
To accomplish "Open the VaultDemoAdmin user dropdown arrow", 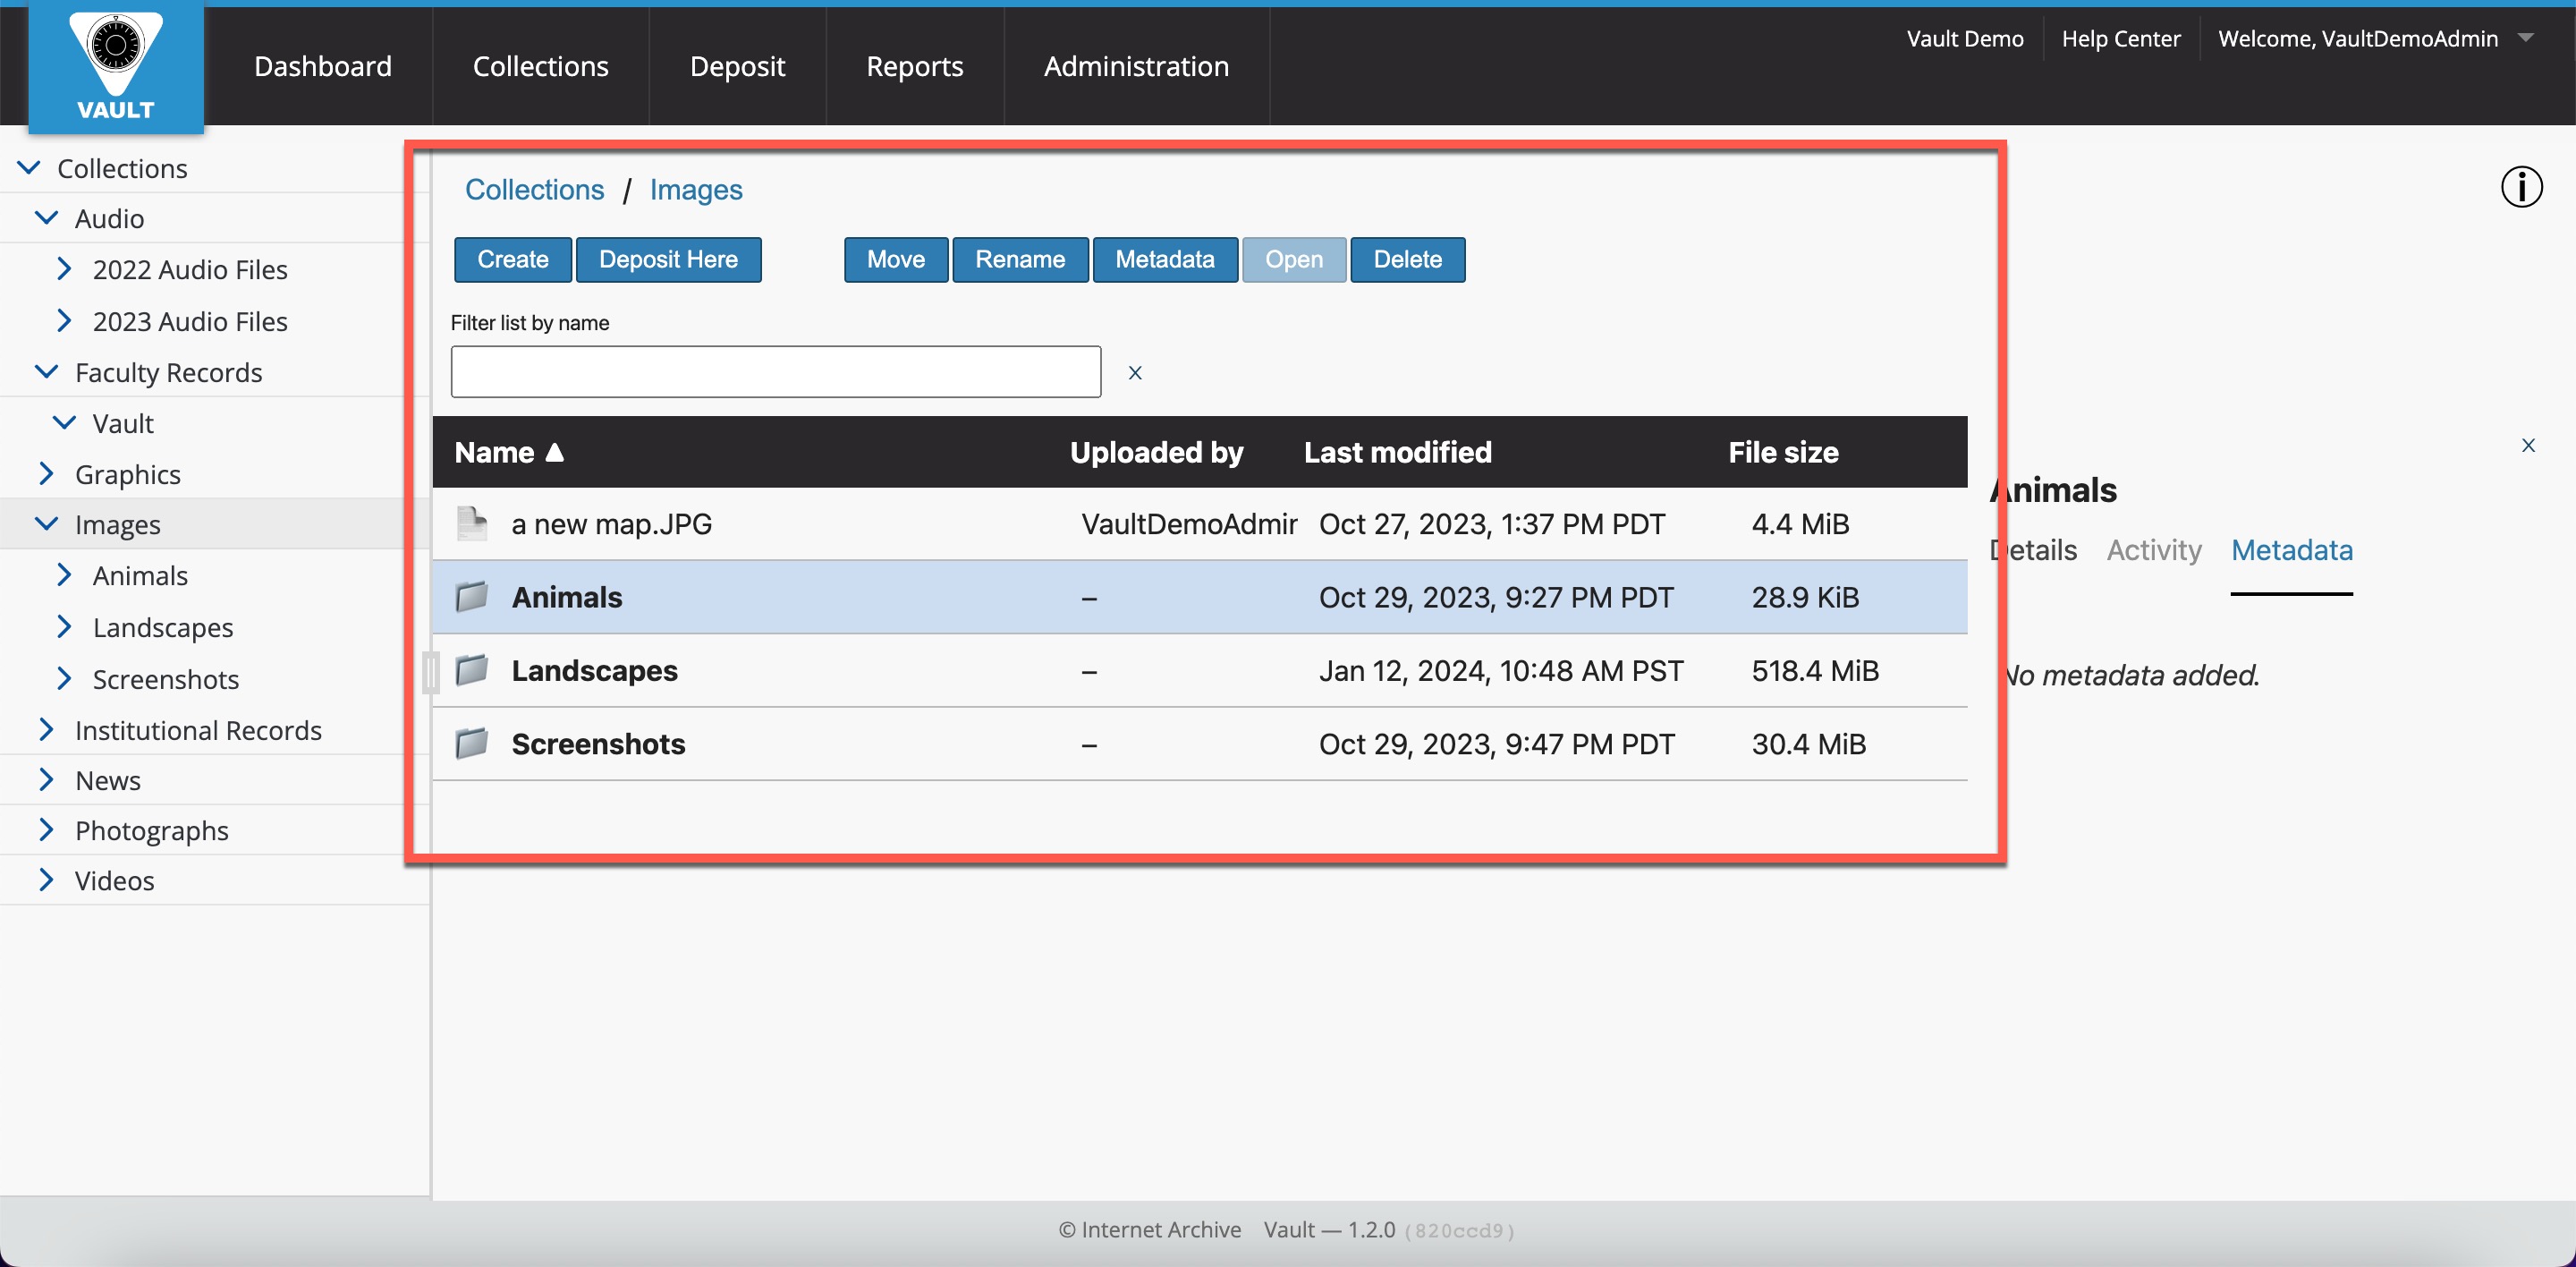I will click(2527, 38).
